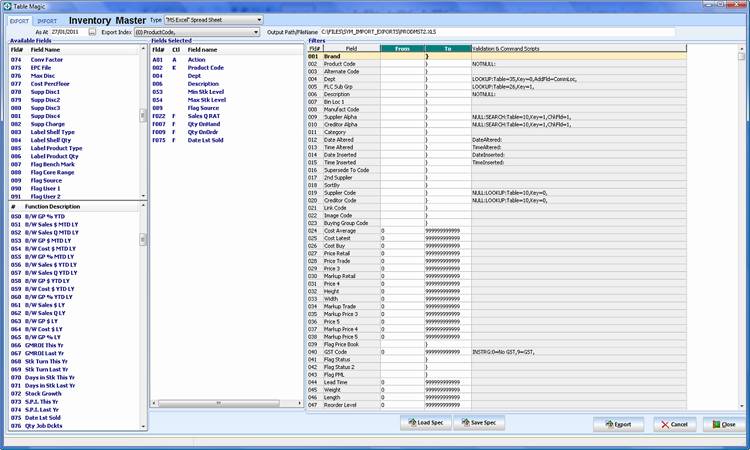750x450 pixels.
Task: Switch to the EXPORT tab
Action: [x=20, y=21]
